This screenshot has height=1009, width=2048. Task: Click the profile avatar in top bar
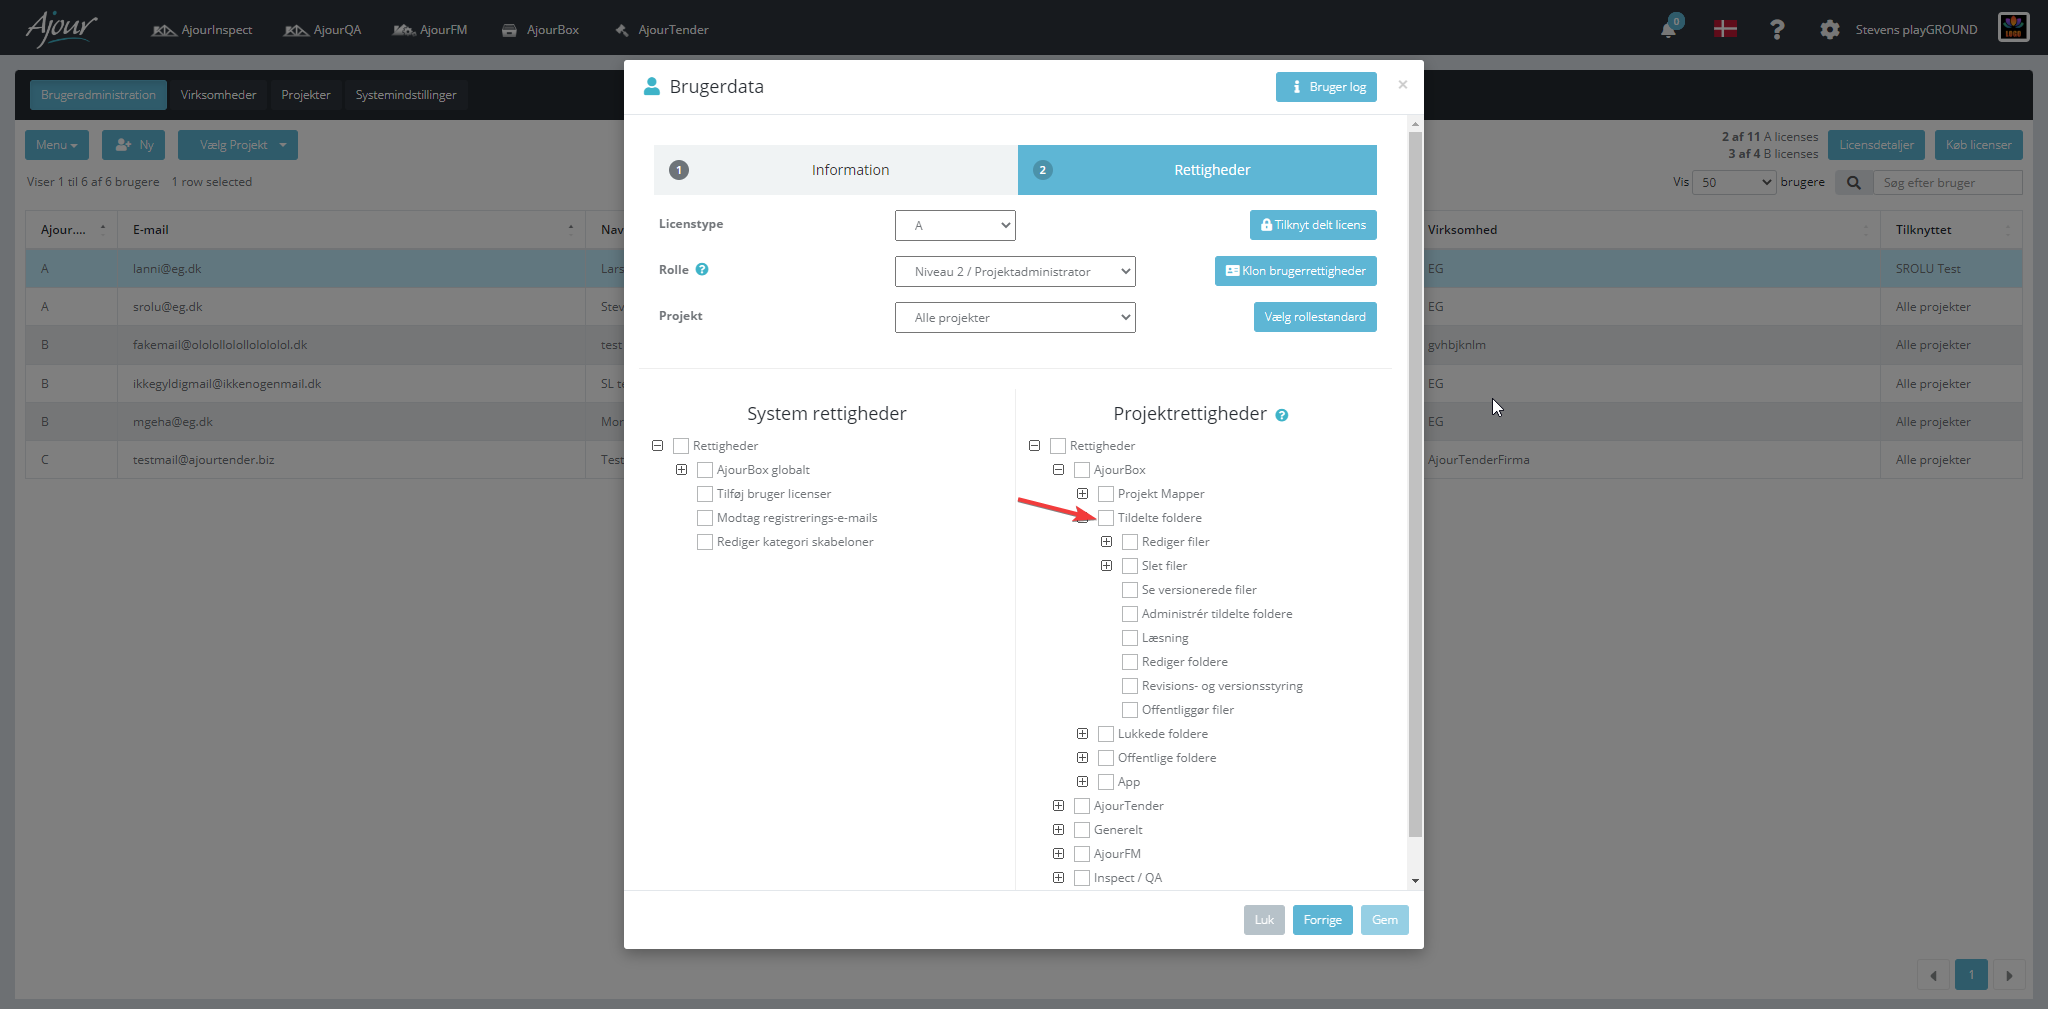click(2013, 28)
